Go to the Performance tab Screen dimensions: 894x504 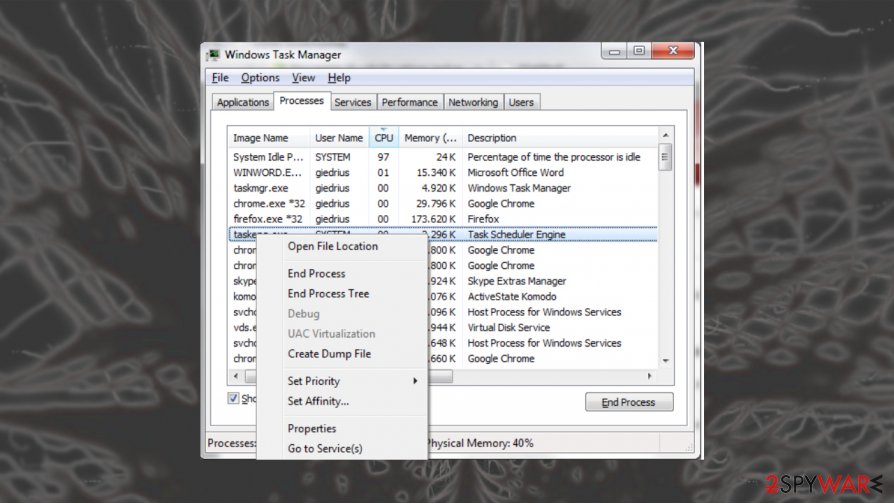tap(409, 102)
